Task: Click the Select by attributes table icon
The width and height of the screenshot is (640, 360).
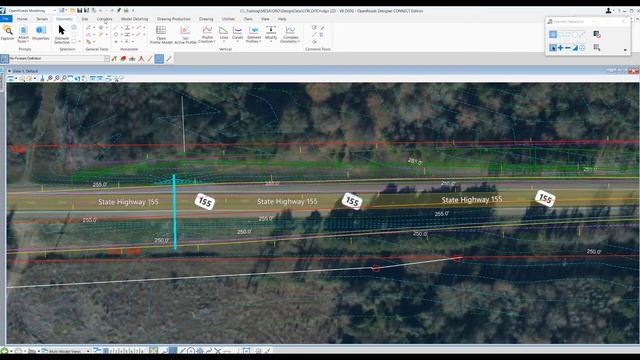Action: (597, 48)
